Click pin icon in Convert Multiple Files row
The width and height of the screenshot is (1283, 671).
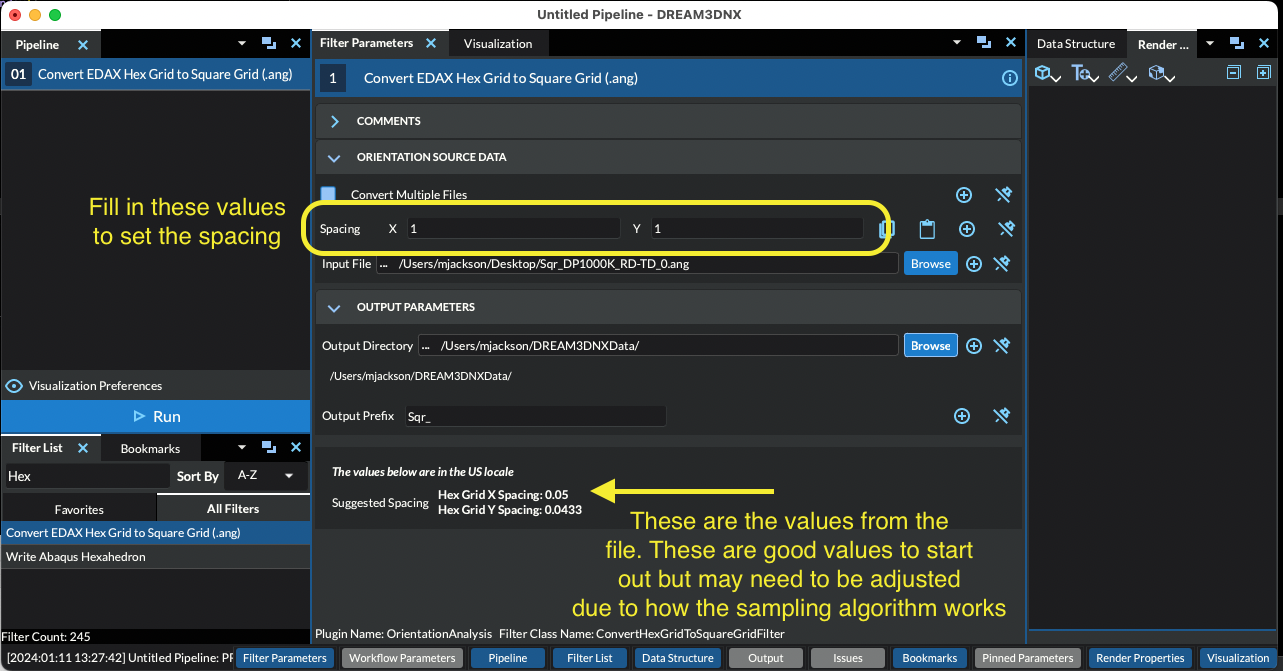1005,195
